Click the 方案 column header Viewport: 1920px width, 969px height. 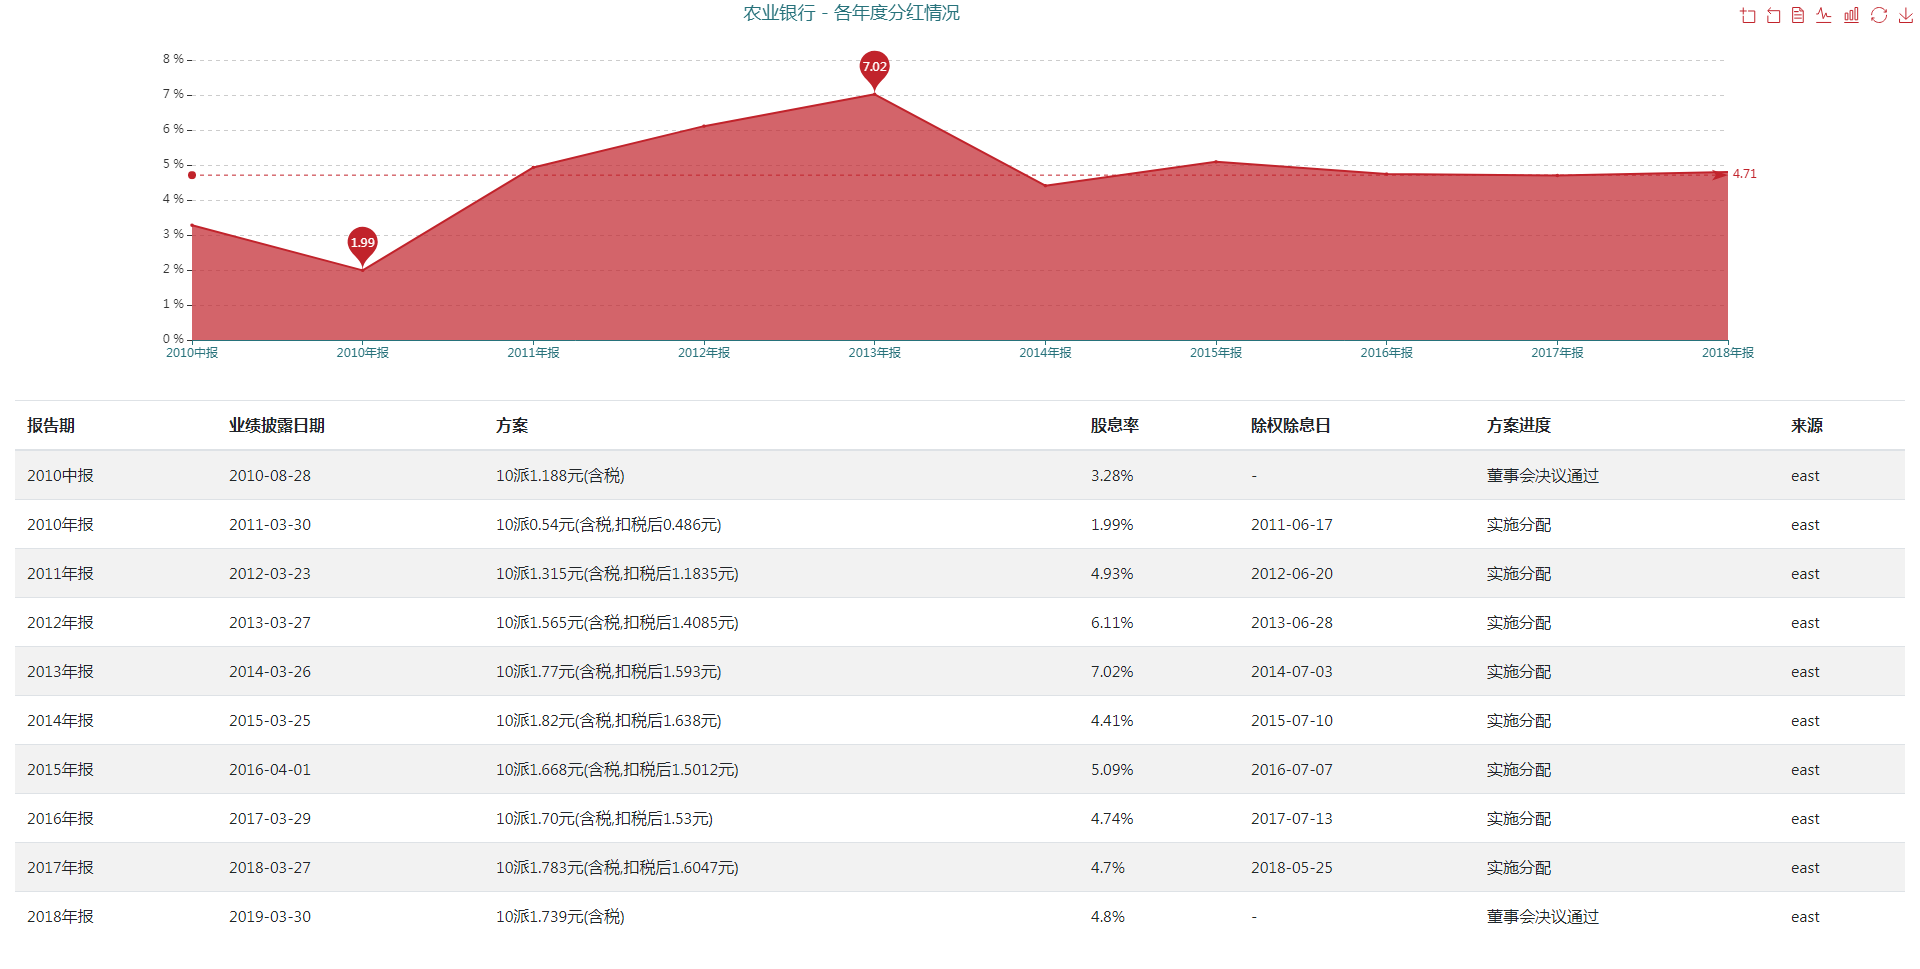coord(512,426)
